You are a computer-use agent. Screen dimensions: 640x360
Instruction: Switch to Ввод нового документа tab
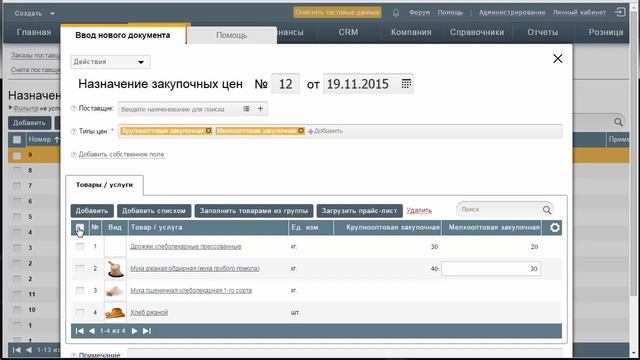pyautogui.click(x=122, y=35)
